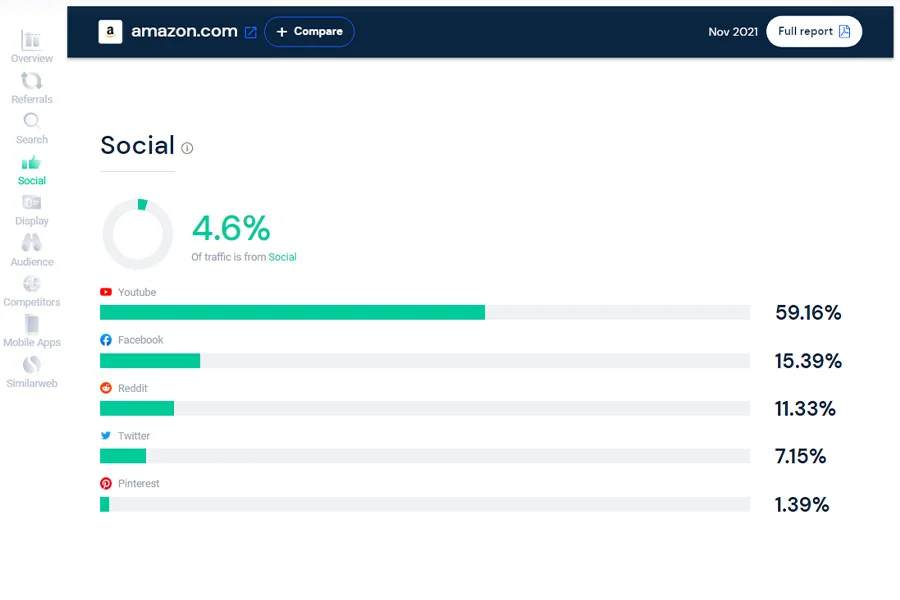
Task: Click the Youtube label text
Action: [137, 292]
